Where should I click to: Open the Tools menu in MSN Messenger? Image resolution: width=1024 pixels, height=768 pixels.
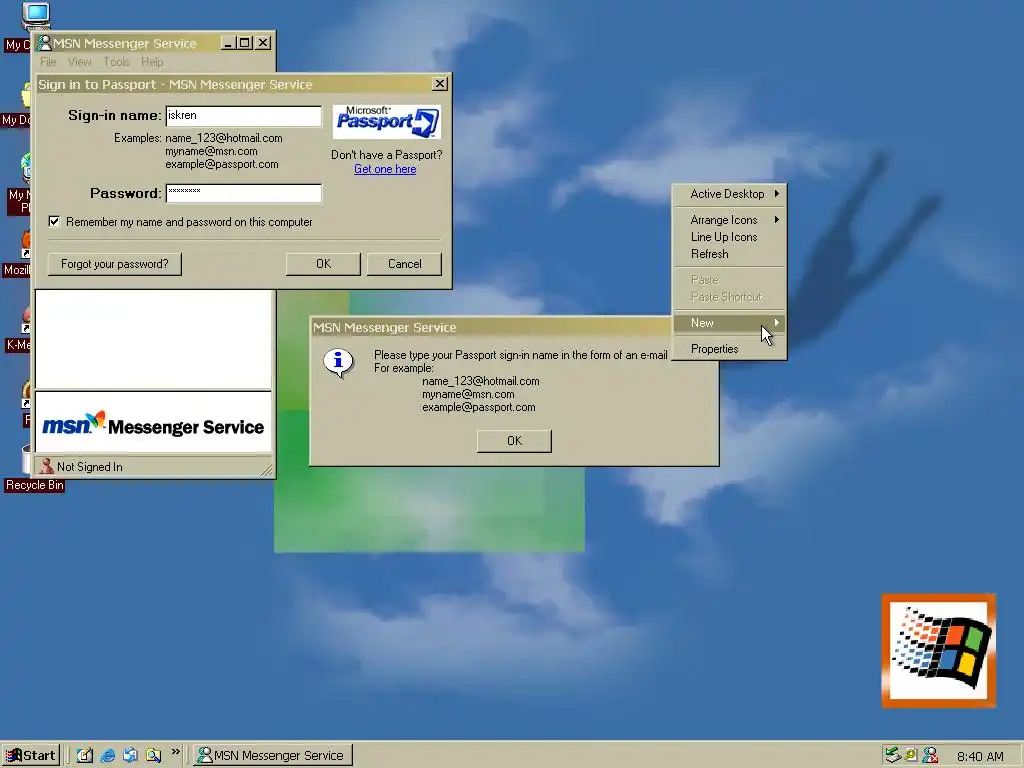pos(116,62)
